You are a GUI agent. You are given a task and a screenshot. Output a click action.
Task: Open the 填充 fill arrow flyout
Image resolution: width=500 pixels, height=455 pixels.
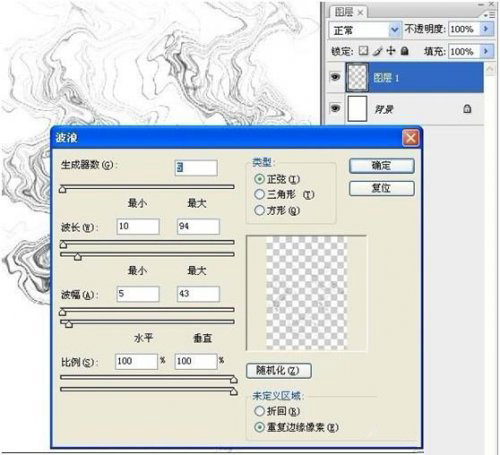point(486,51)
